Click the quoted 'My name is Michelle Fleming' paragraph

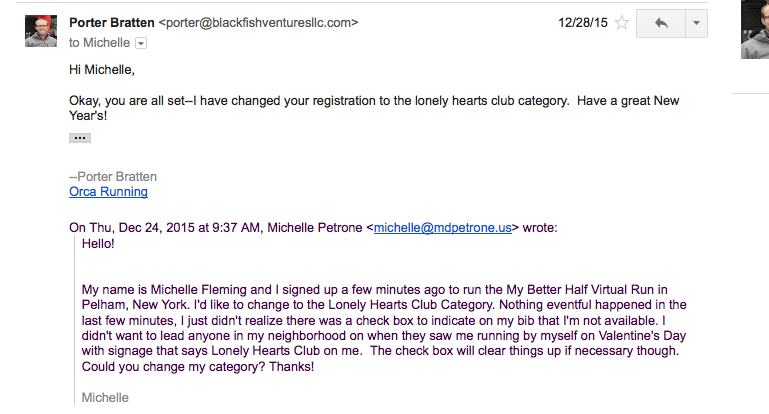coord(384,328)
